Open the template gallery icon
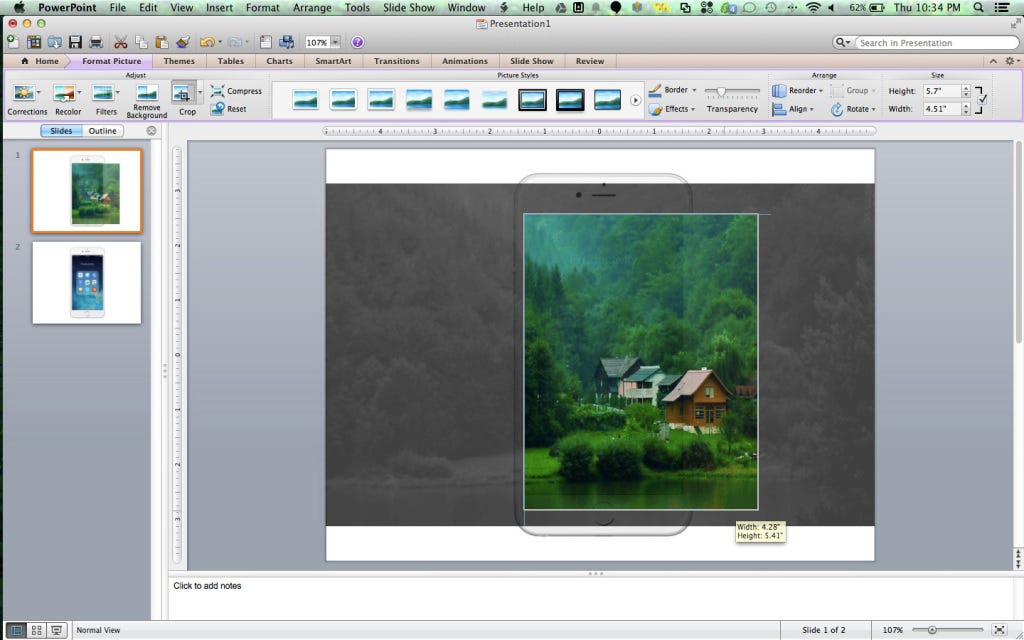1024x640 pixels. coord(34,42)
